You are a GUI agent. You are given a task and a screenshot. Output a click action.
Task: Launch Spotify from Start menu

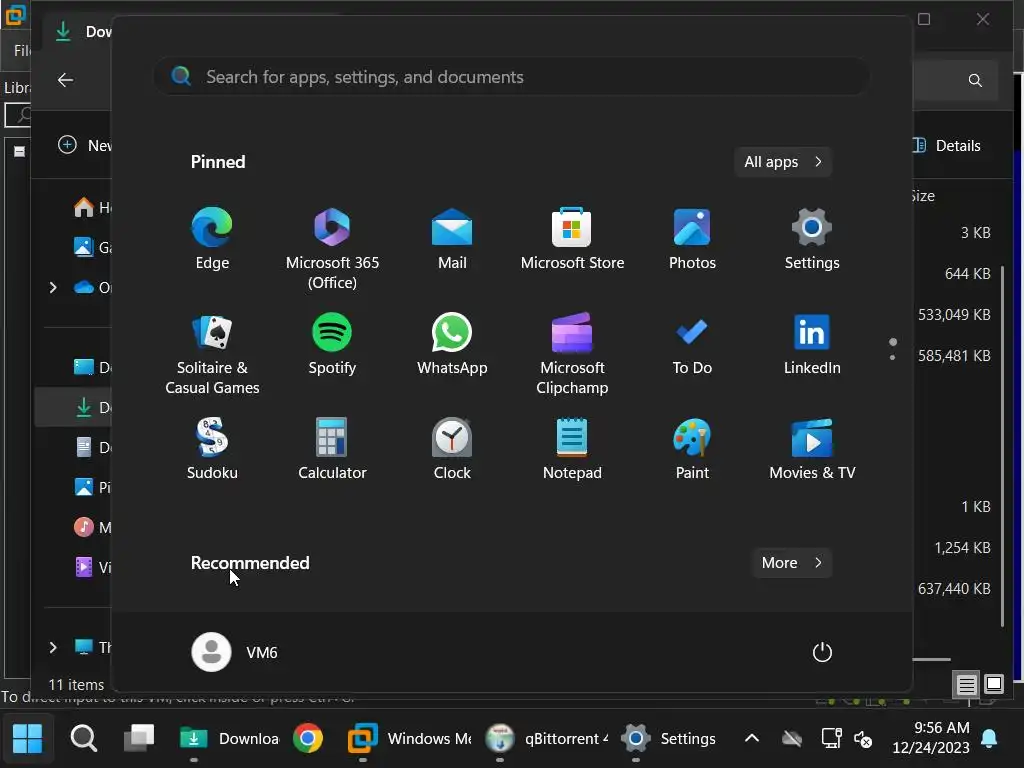pyautogui.click(x=332, y=344)
